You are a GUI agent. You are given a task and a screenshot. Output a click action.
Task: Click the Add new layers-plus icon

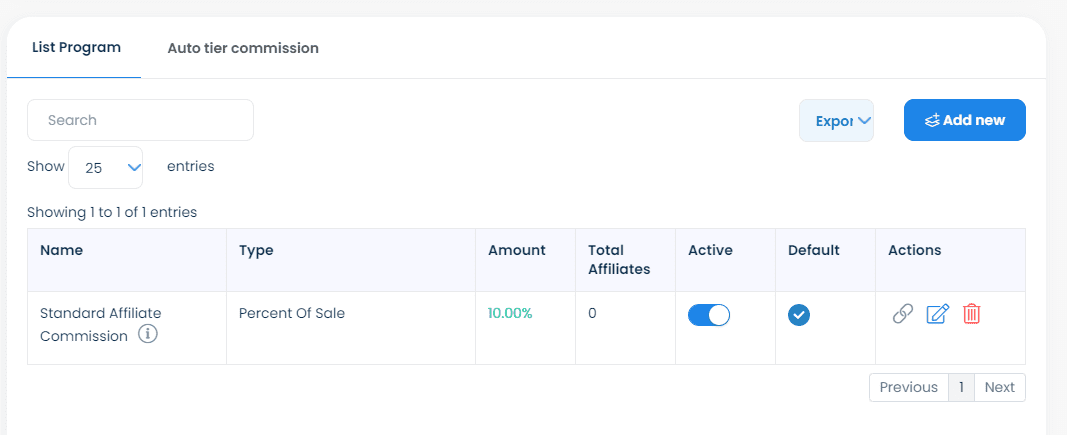coord(932,120)
